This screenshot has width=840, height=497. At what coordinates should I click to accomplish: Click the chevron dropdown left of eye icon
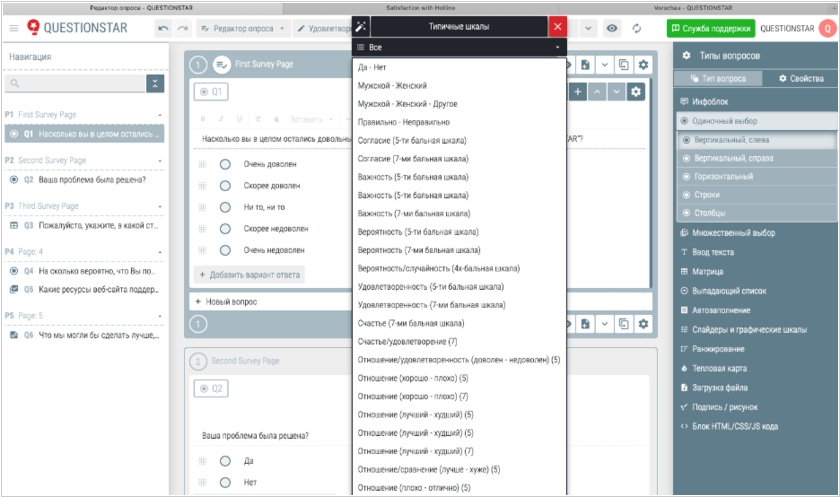(x=588, y=28)
